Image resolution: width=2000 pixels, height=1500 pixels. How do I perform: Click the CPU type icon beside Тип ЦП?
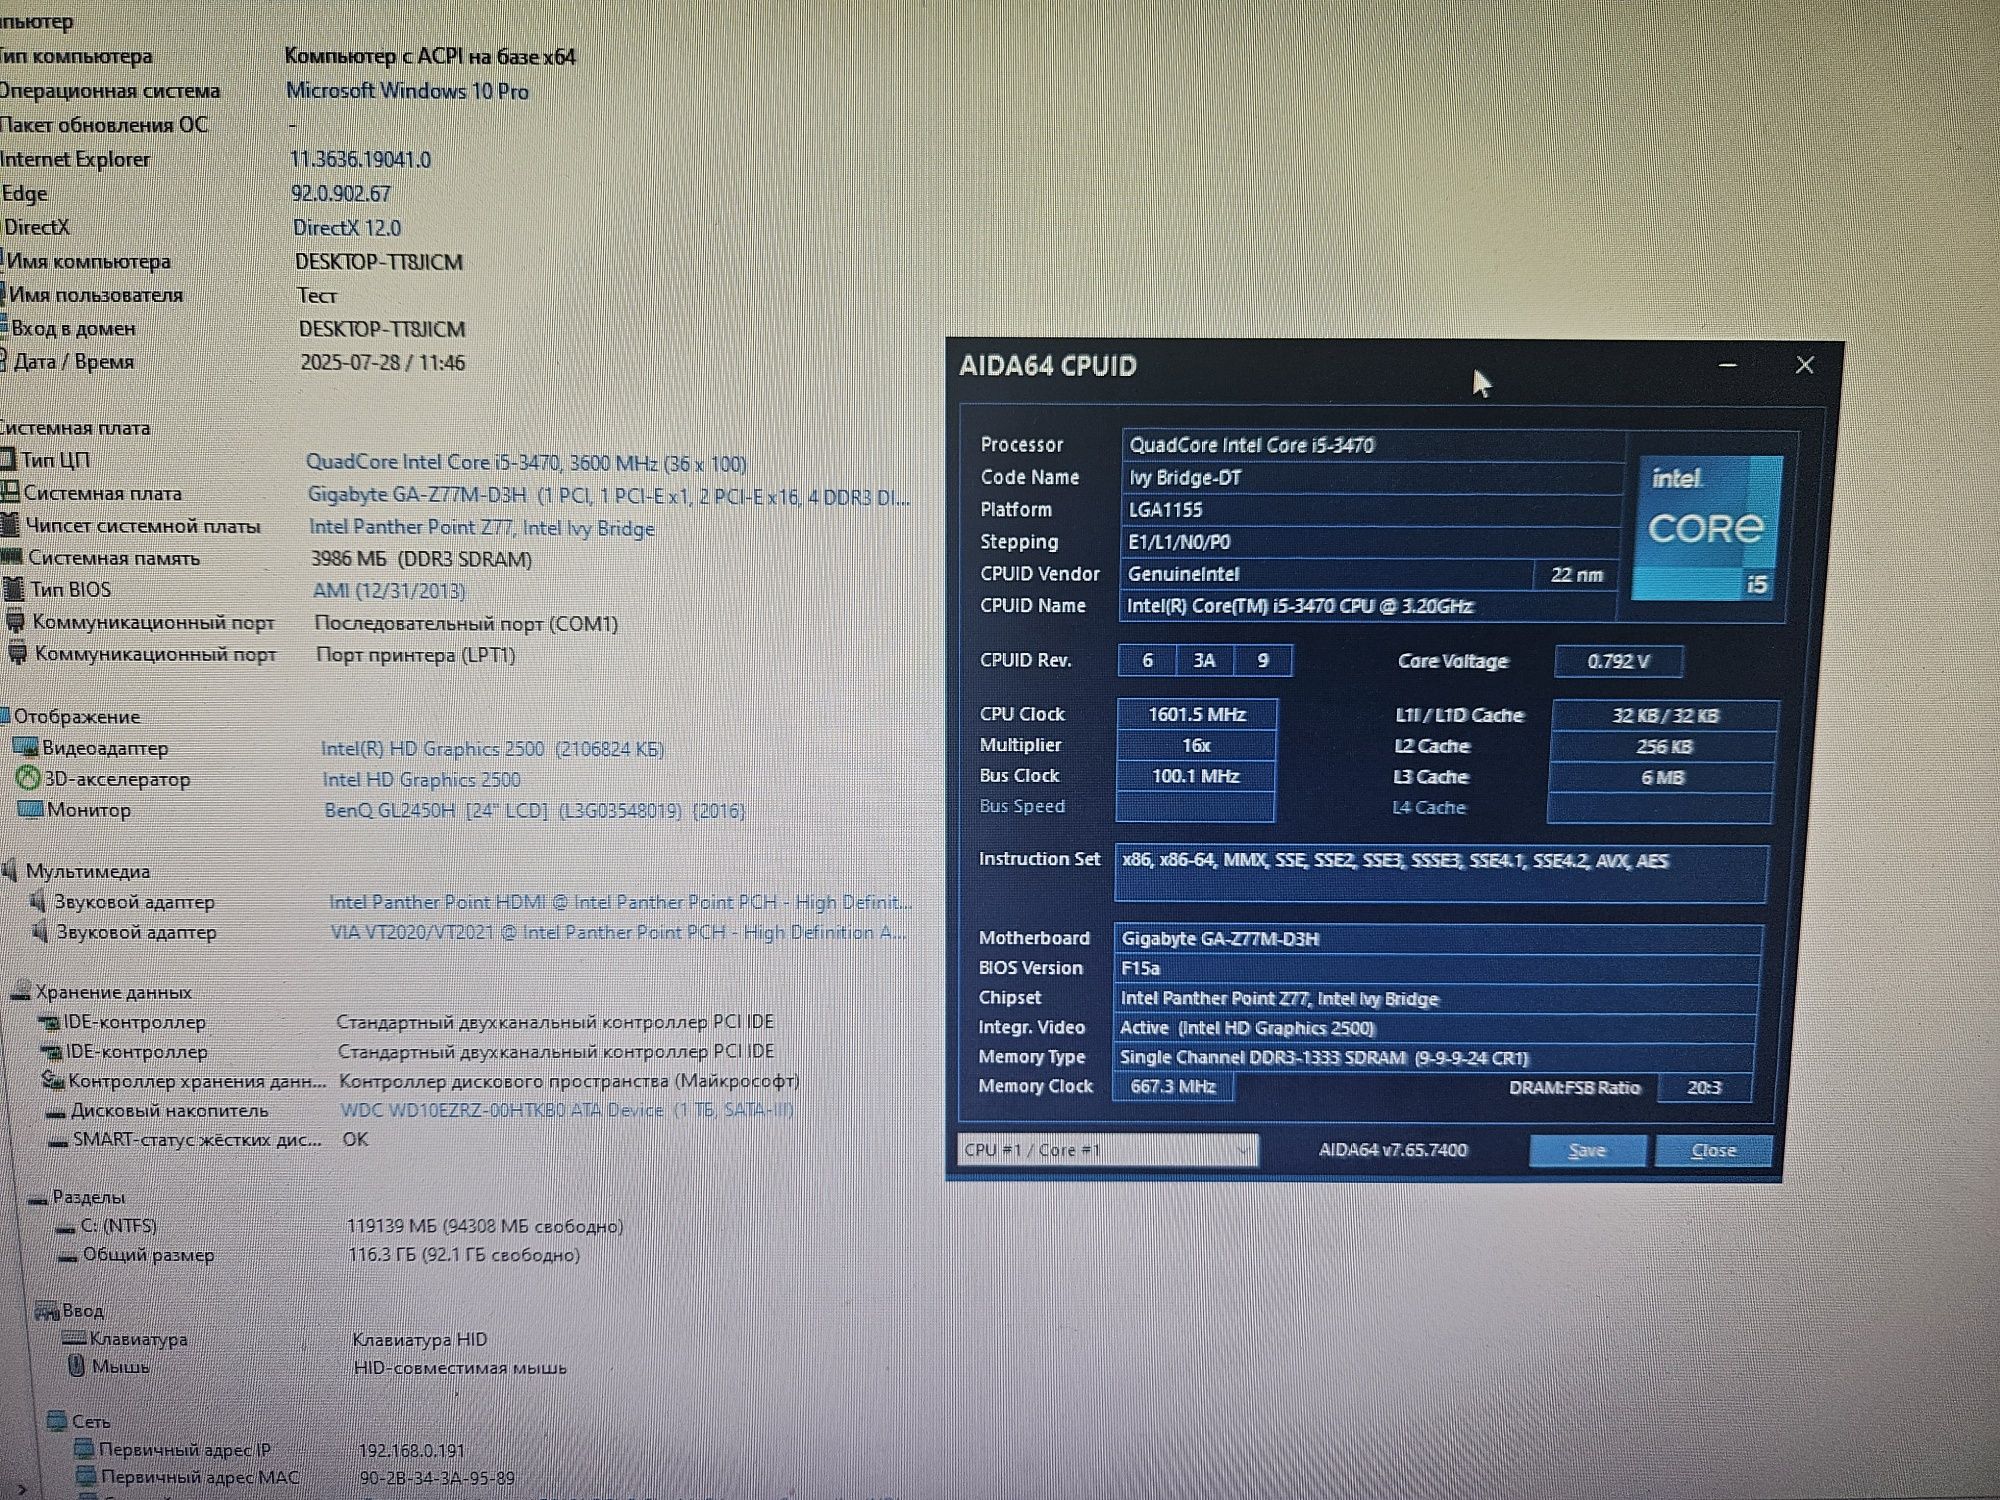click(x=7, y=459)
